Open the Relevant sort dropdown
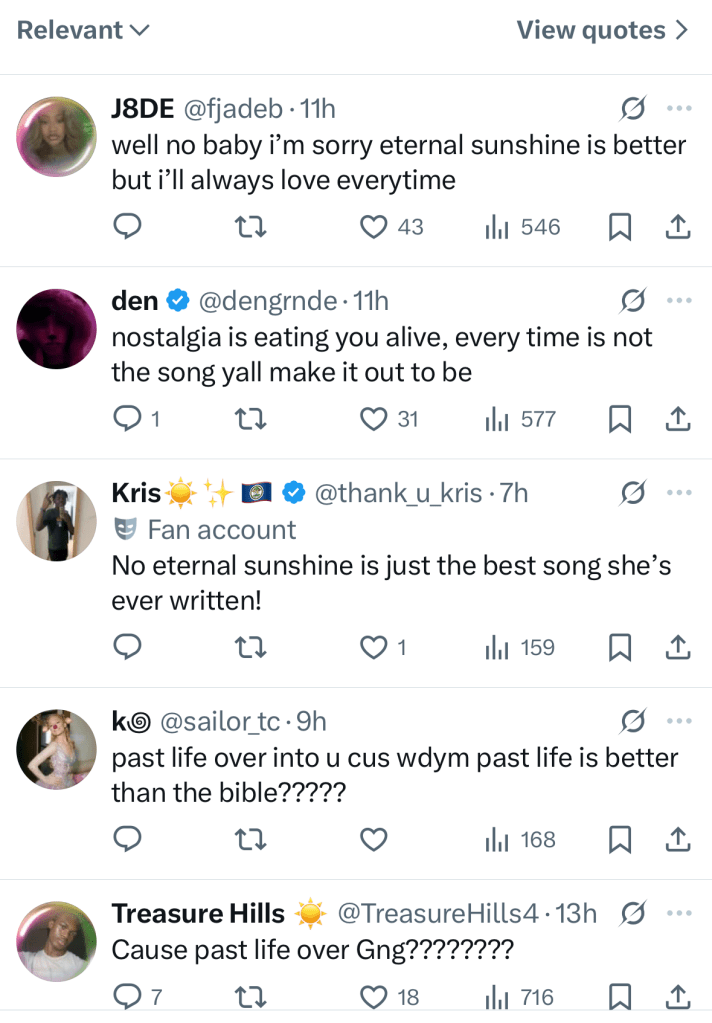Viewport: 712px width, 1023px height. pyautogui.click(x=83, y=30)
